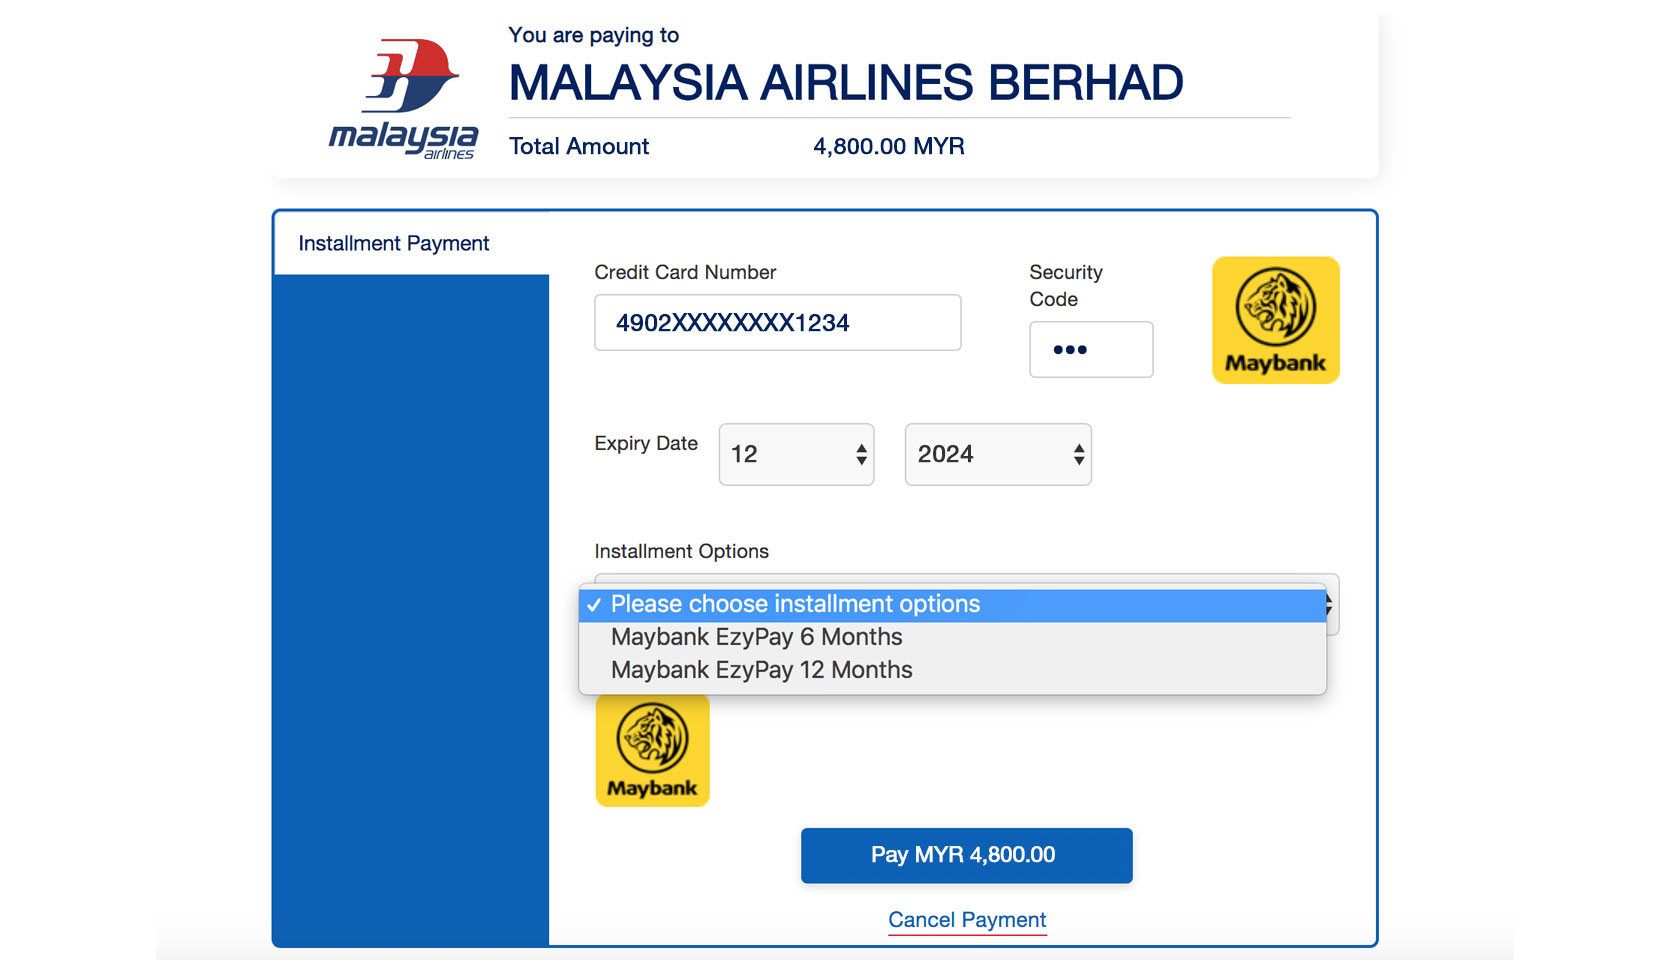The width and height of the screenshot is (1670, 970).
Task: Open the expiry year dropdown showing 2024
Action: tap(998, 454)
